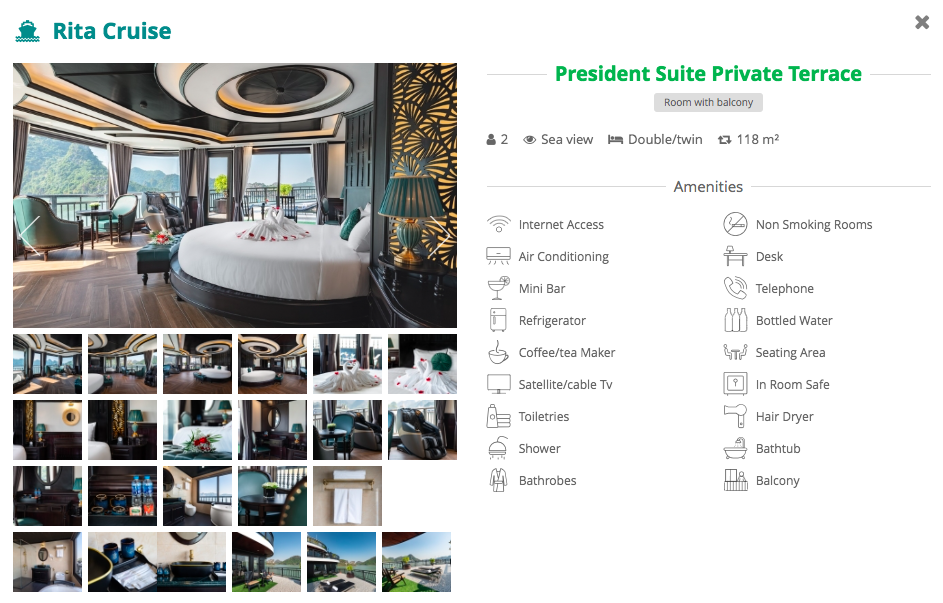The image size is (943, 603).
Task: Show the previous photo with left arrow
Action: pos(29,236)
